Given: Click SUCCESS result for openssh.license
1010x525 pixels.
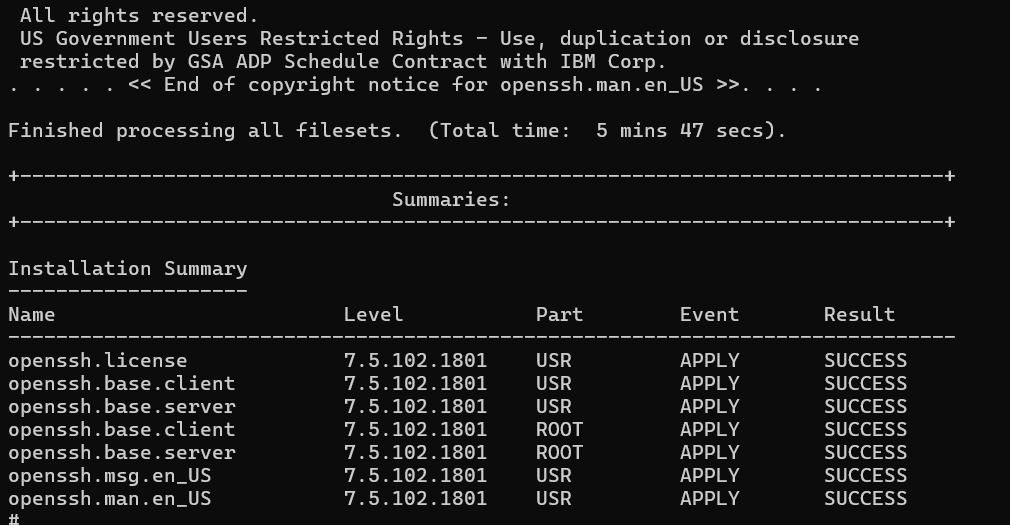Looking at the screenshot, I should click(865, 361).
